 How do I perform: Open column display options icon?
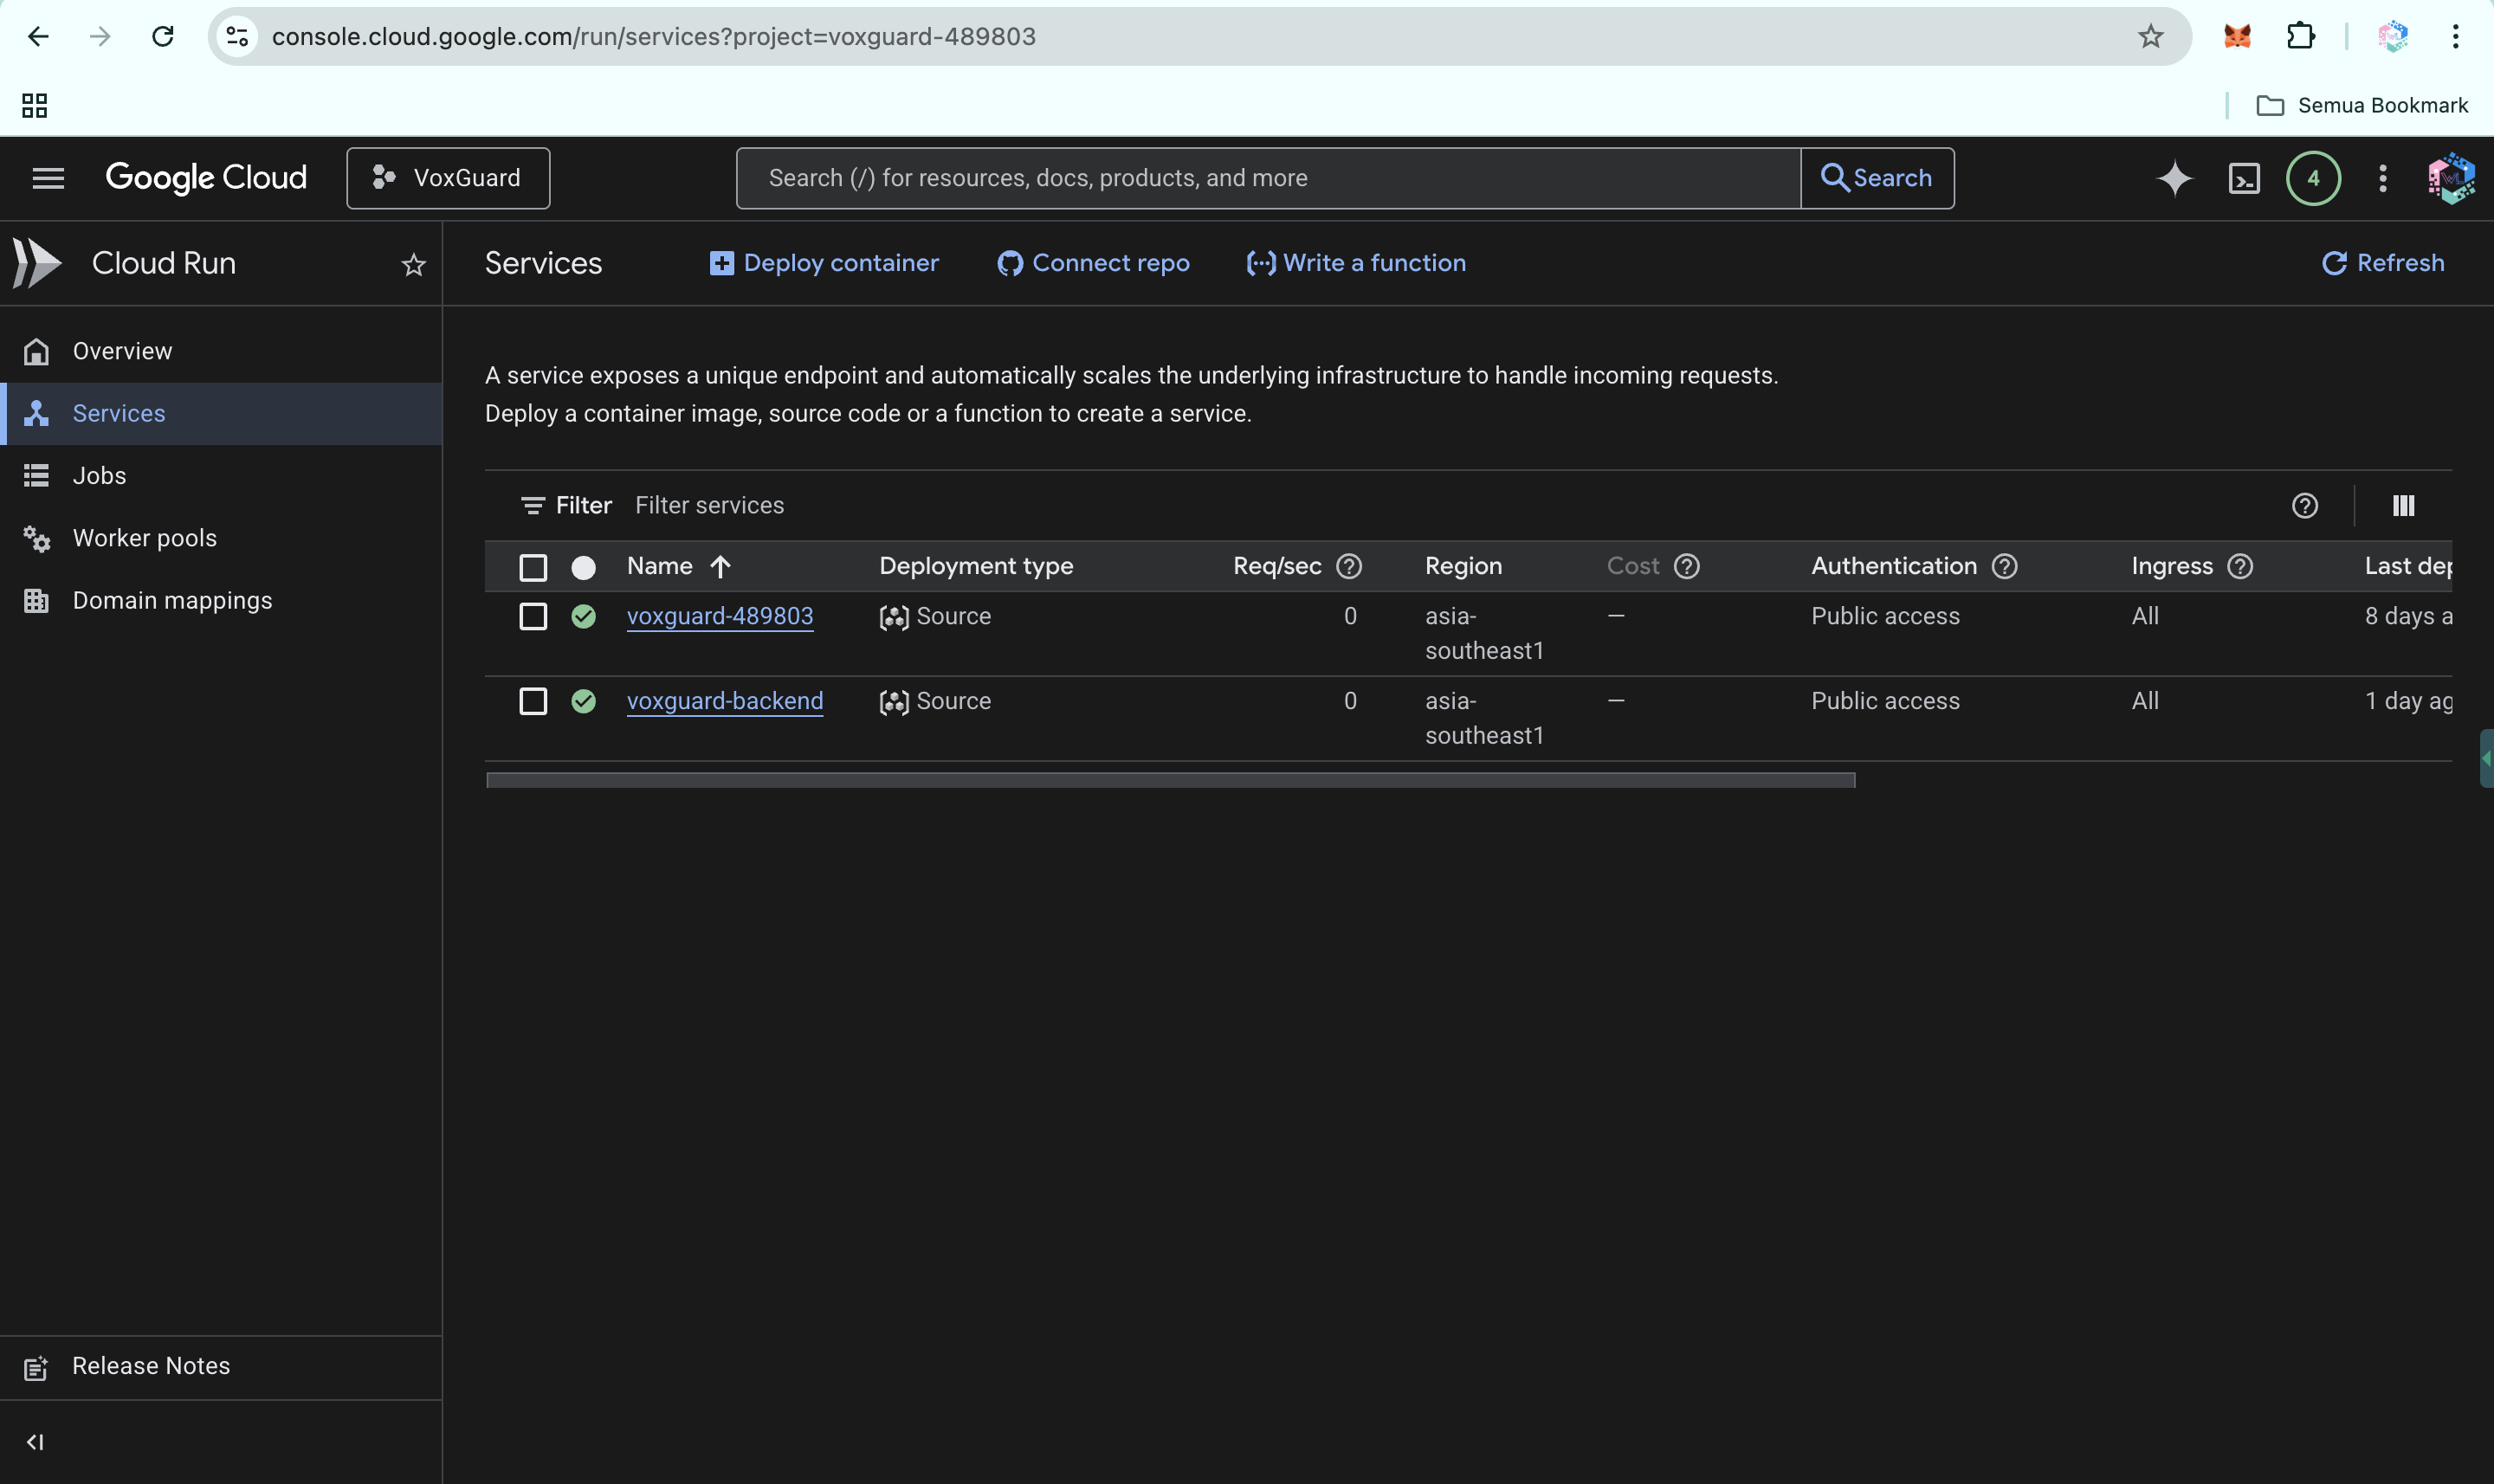(2403, 506)
